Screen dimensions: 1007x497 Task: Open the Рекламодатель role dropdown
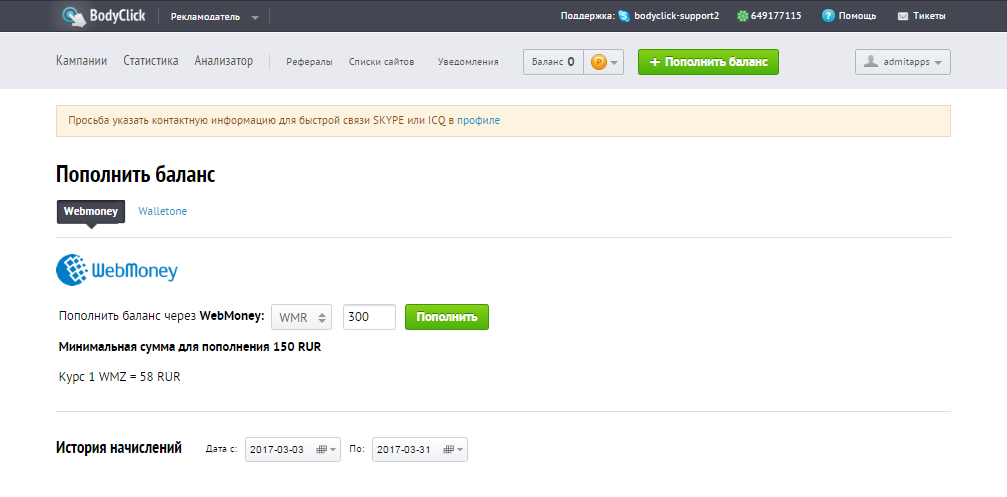[215, 17]
